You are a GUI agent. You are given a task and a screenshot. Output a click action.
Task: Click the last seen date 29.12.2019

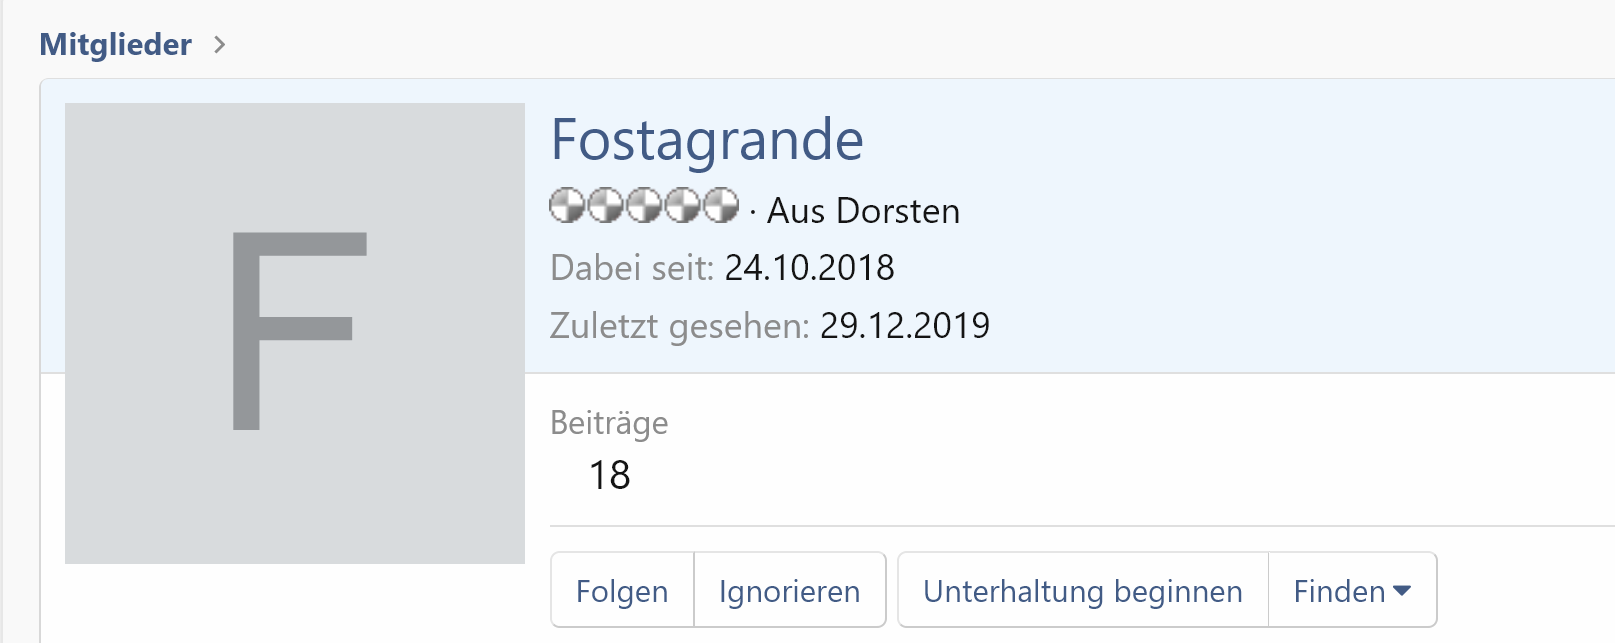[x=904, y=326]
